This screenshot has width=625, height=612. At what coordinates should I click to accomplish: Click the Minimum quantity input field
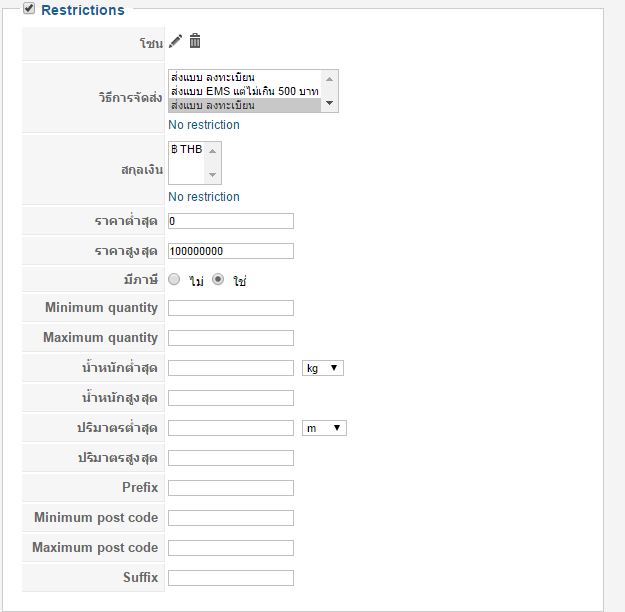click(x=231, y=308)
